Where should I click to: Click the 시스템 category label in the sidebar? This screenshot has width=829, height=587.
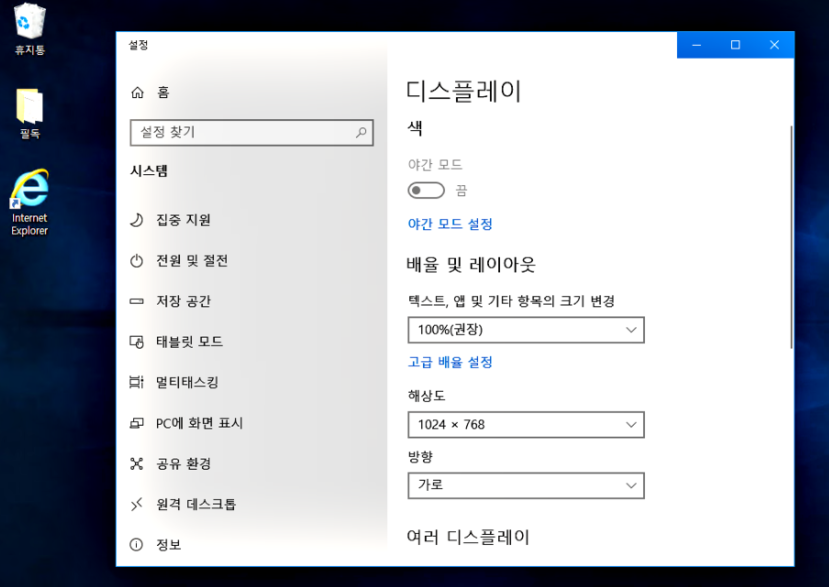pyautogui.click(x=149, y=171)
